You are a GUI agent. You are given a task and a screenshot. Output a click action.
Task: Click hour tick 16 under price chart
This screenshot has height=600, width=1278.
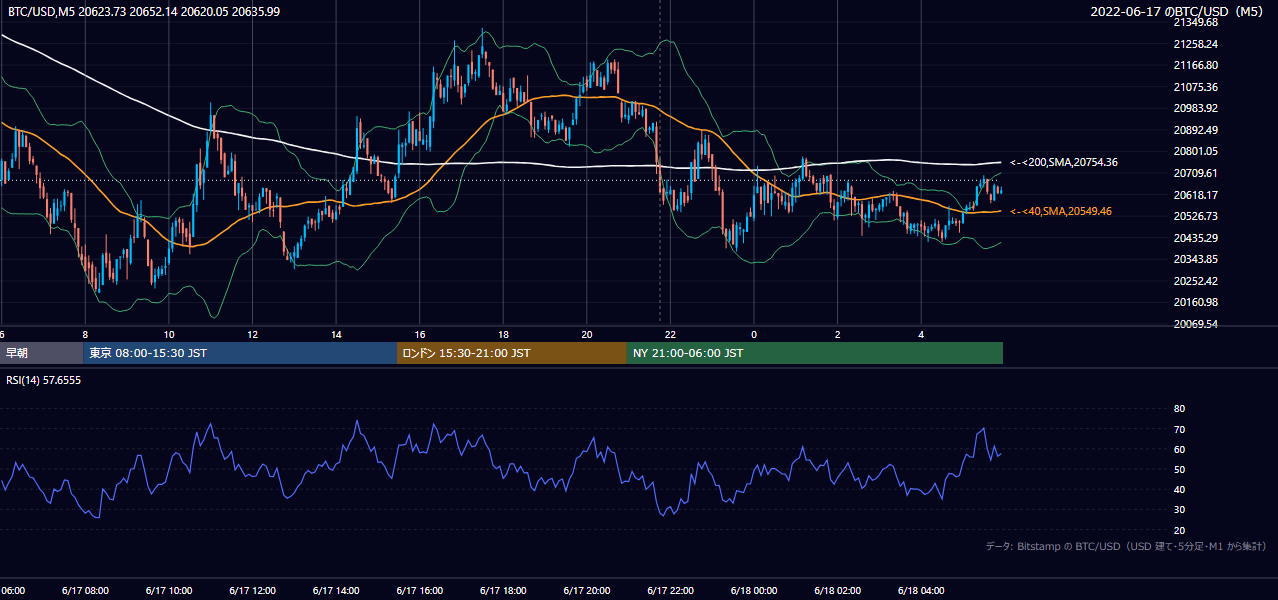tap(420, 334)
